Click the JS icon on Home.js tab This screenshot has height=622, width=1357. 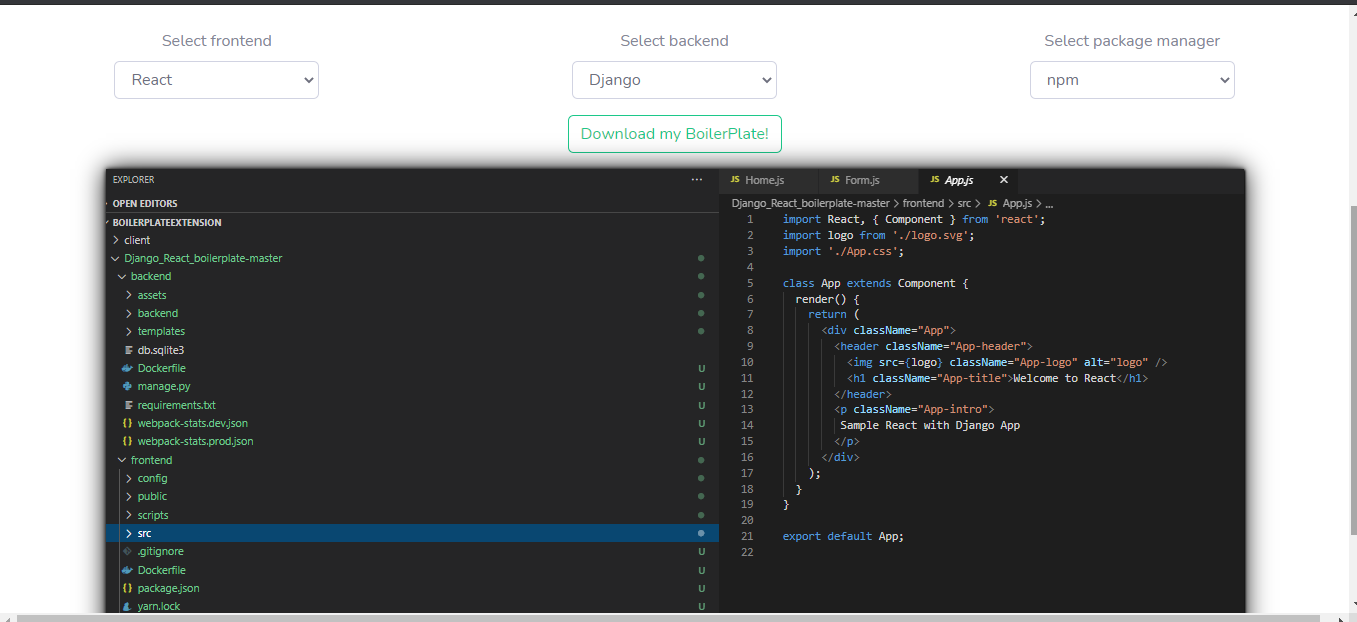pyautogui.click(x=735, y=180)
